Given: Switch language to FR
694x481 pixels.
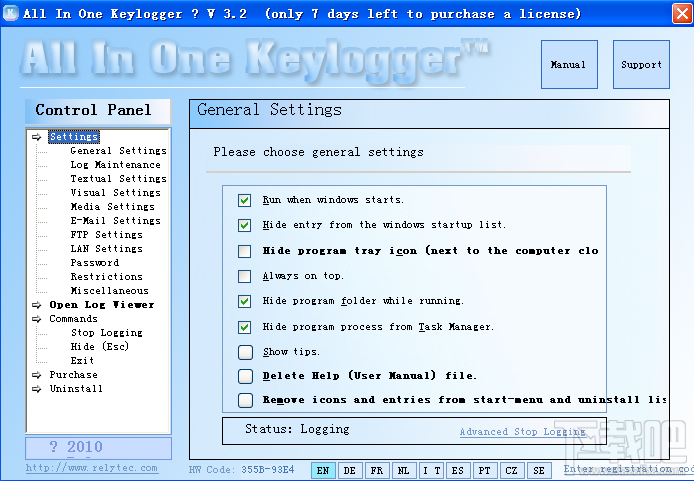Looking at the screenshot, I should click(377, 470).
